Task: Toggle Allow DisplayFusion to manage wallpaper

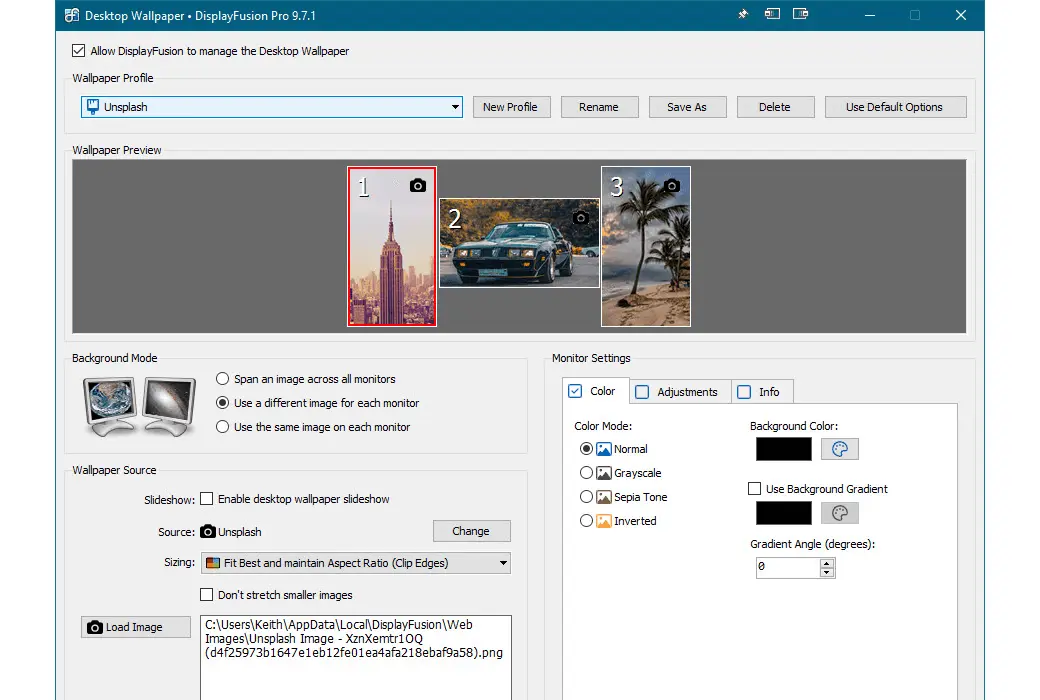Action: click(78, 50)
